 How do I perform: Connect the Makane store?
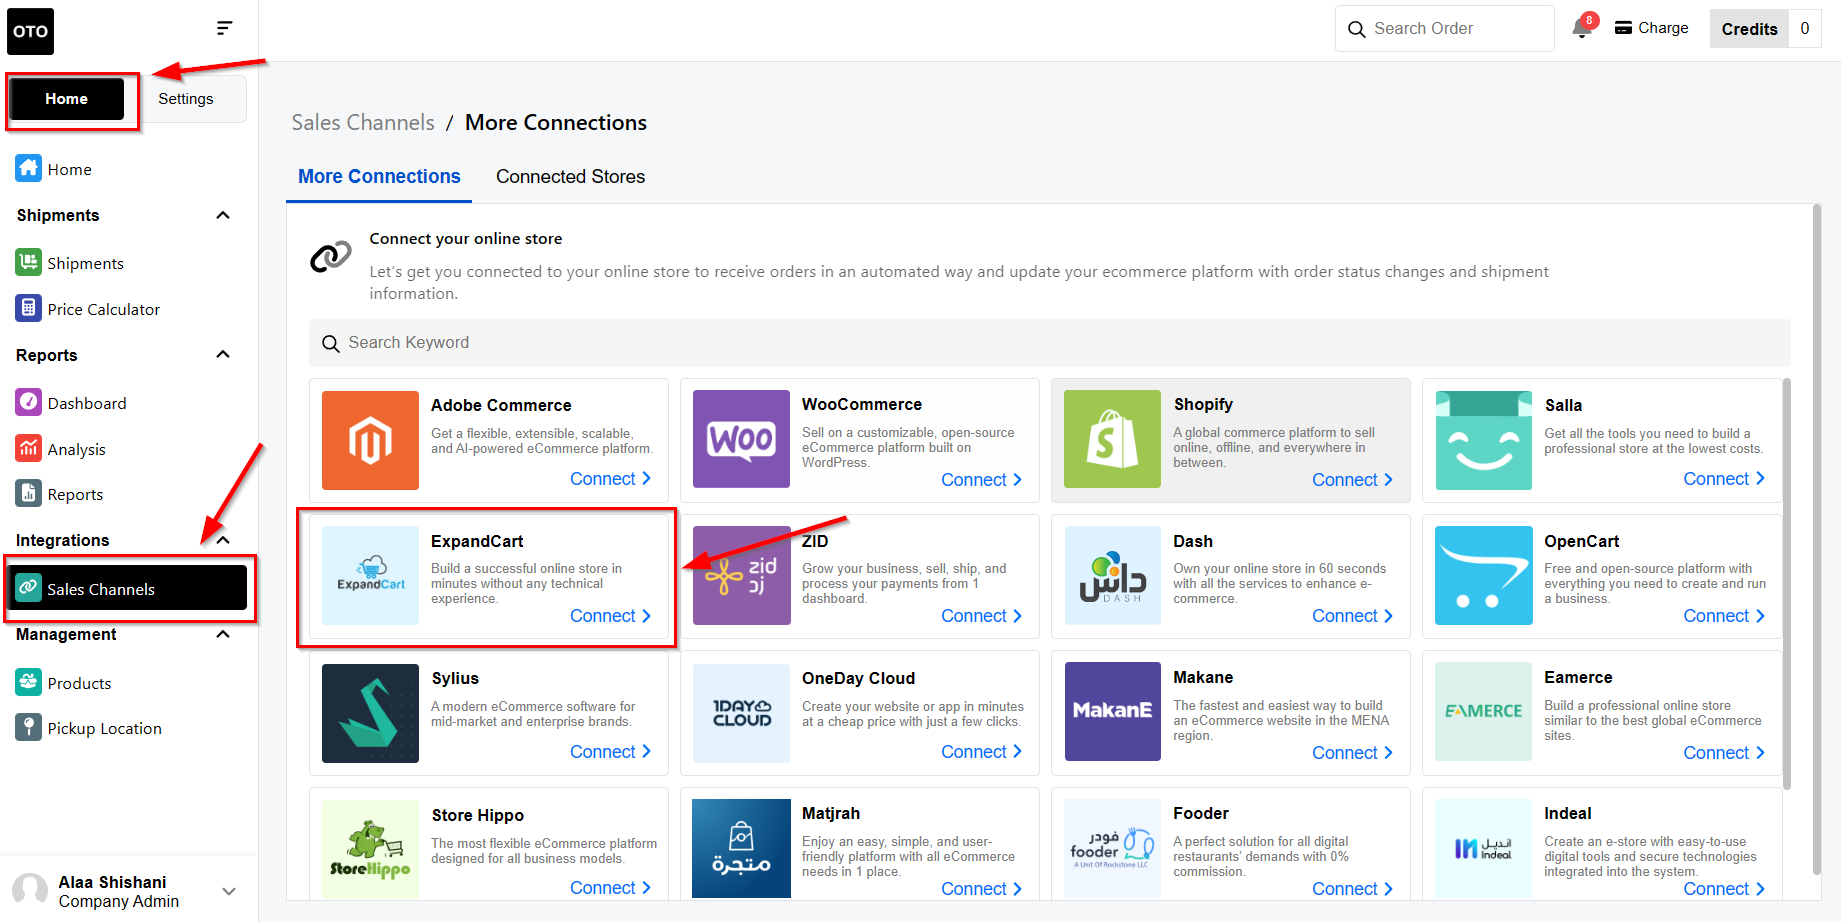tap(1352, 753)
